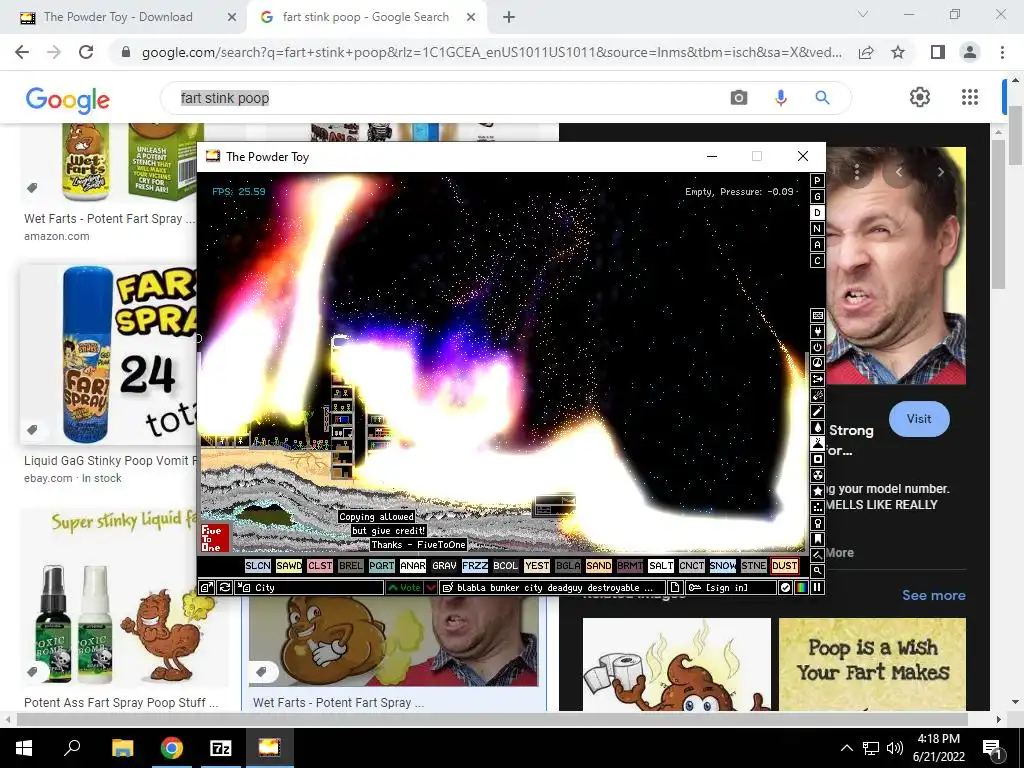Open the Liquids droplet menu
The width and height of the screenshot is (1024, 768).
[x=817, y=427]
